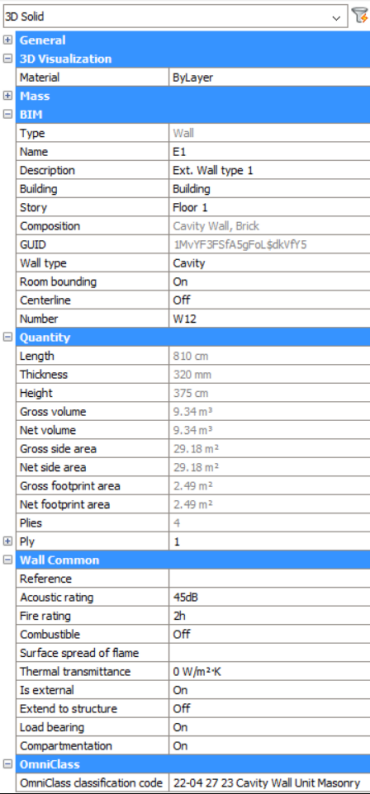Click the Name field containing E1
Screen dimensions: 370x794
tap(269, 152)
